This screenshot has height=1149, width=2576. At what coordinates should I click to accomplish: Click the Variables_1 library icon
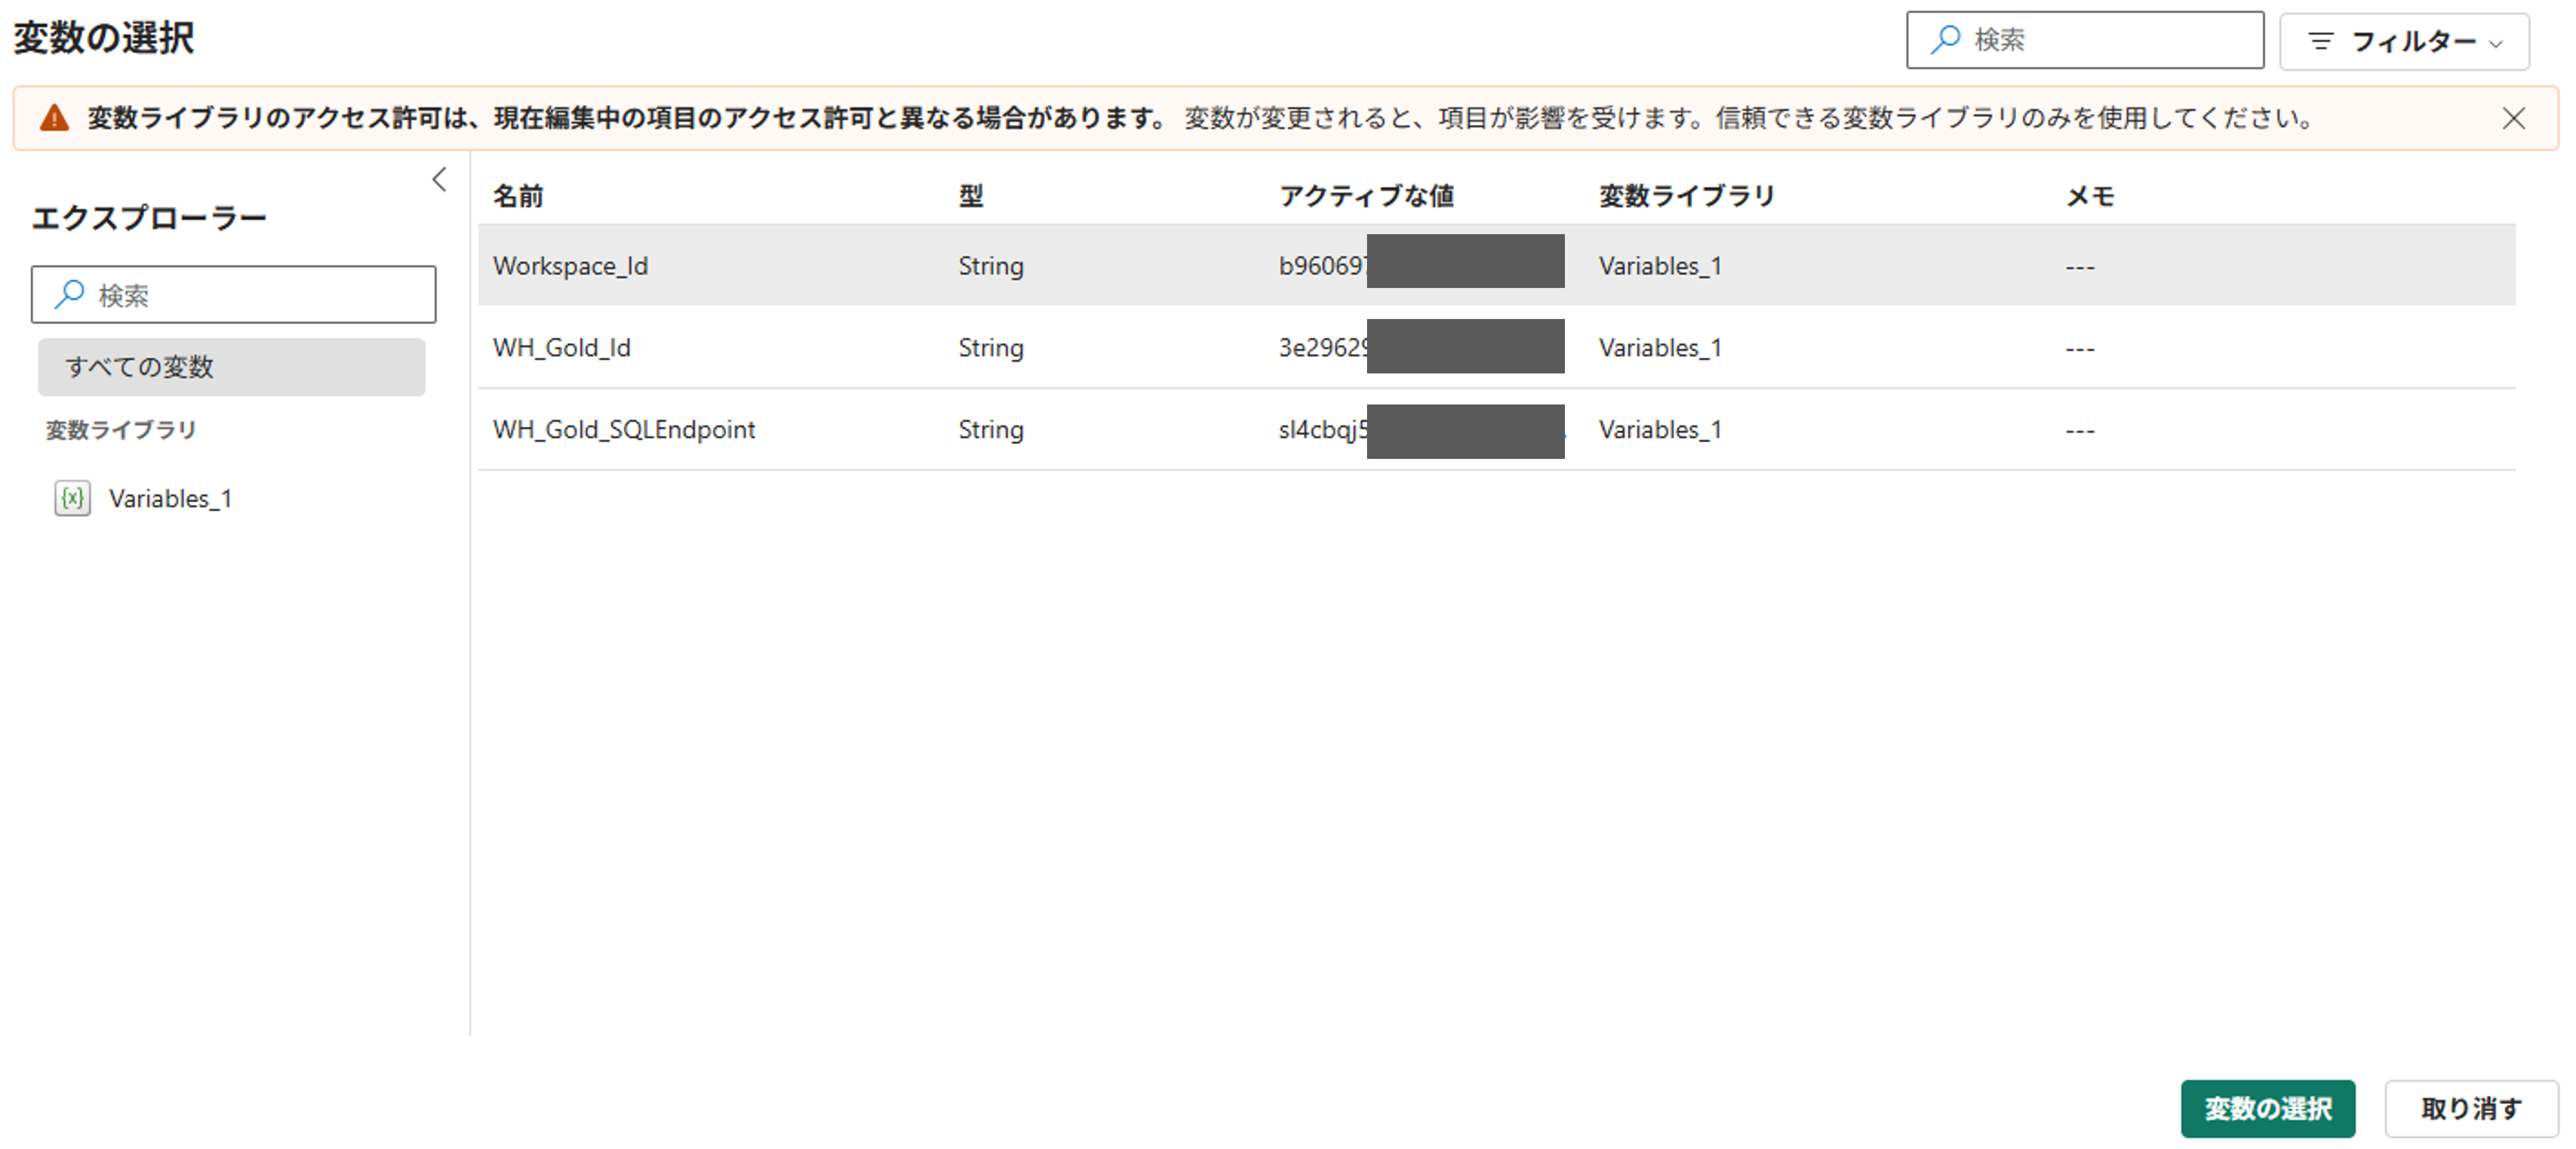[72, 498]
